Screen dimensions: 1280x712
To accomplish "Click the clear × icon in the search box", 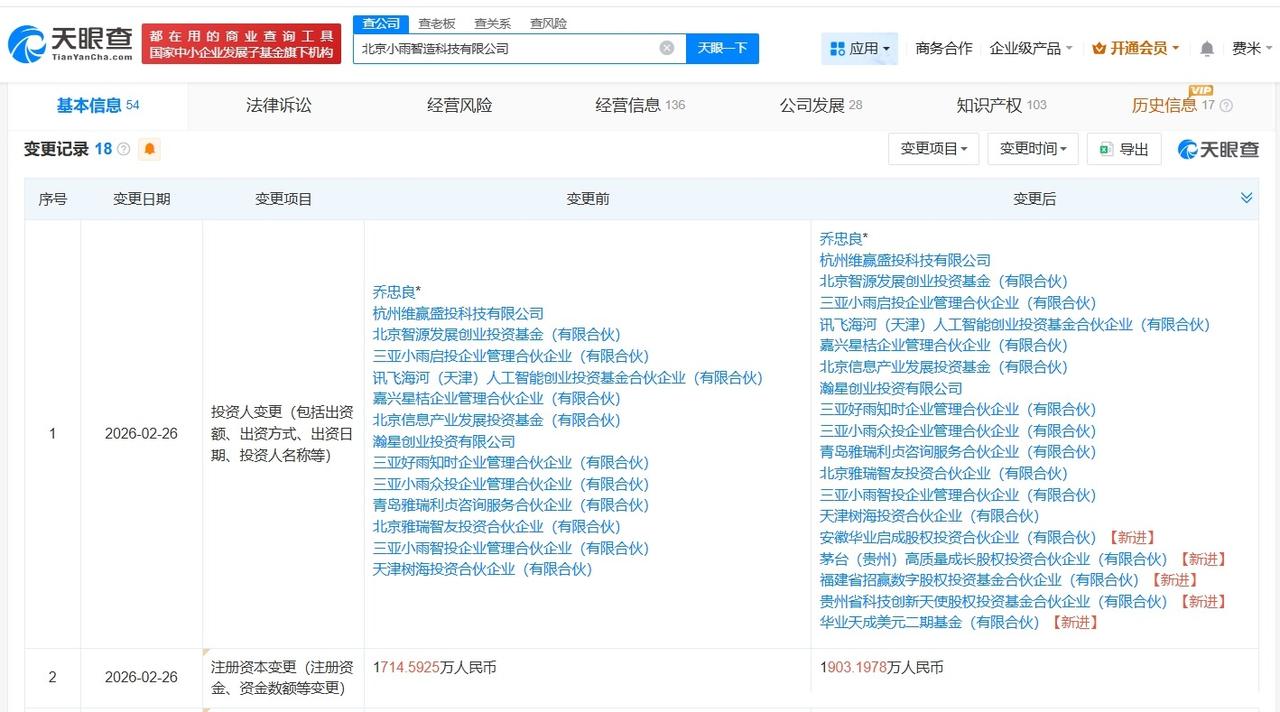I will [x=665, y=47].
